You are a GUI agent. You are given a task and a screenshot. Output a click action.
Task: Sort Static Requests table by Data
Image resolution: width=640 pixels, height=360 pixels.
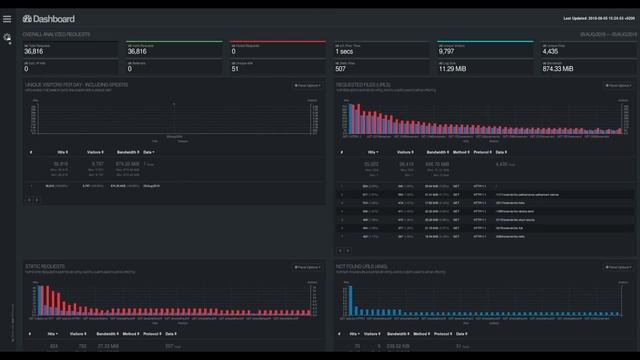click(171, 334)
